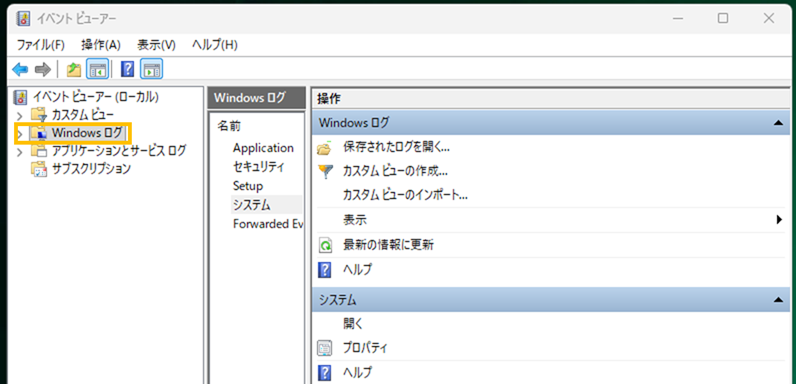
Task: Click the アプリケーションとサービス ログ folder icon
Action: (39, 150)
